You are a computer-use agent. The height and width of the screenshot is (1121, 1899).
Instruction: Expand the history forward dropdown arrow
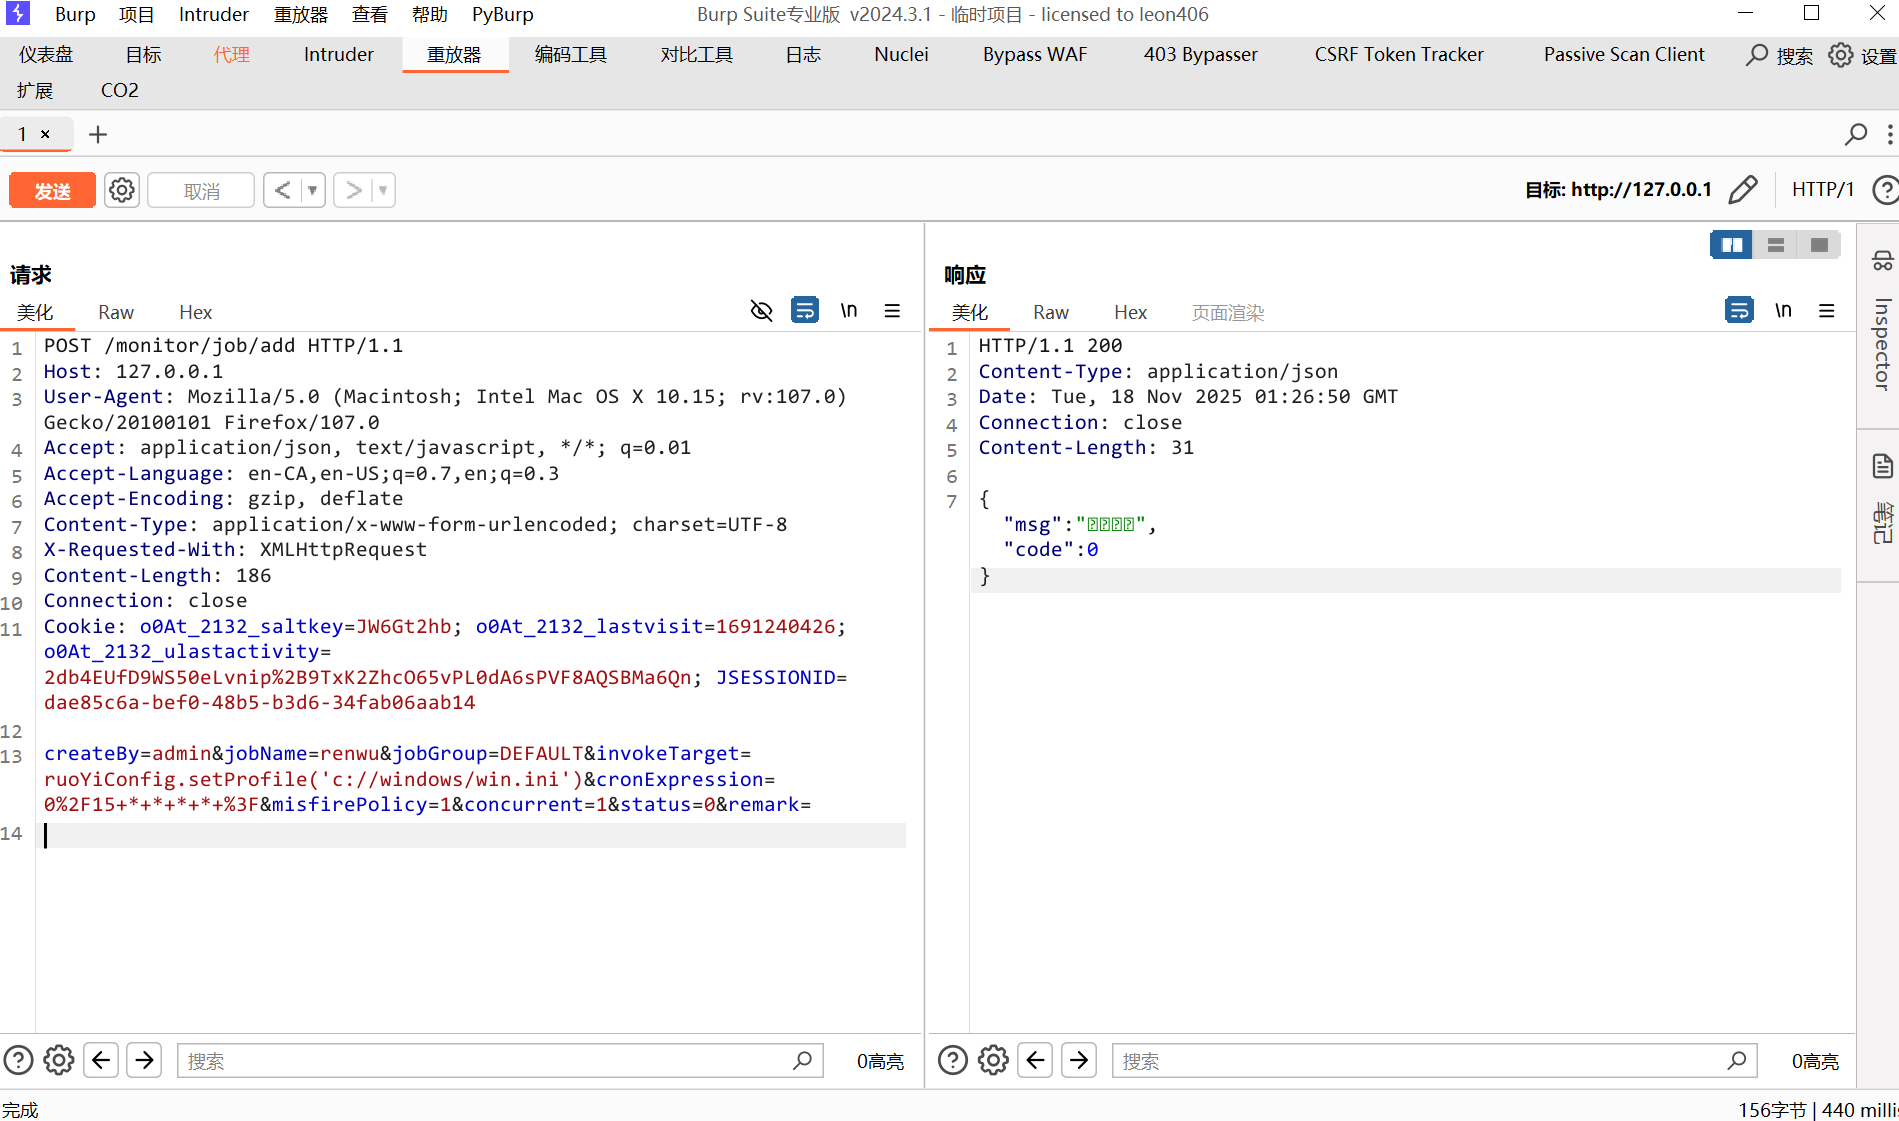[383, 190]
